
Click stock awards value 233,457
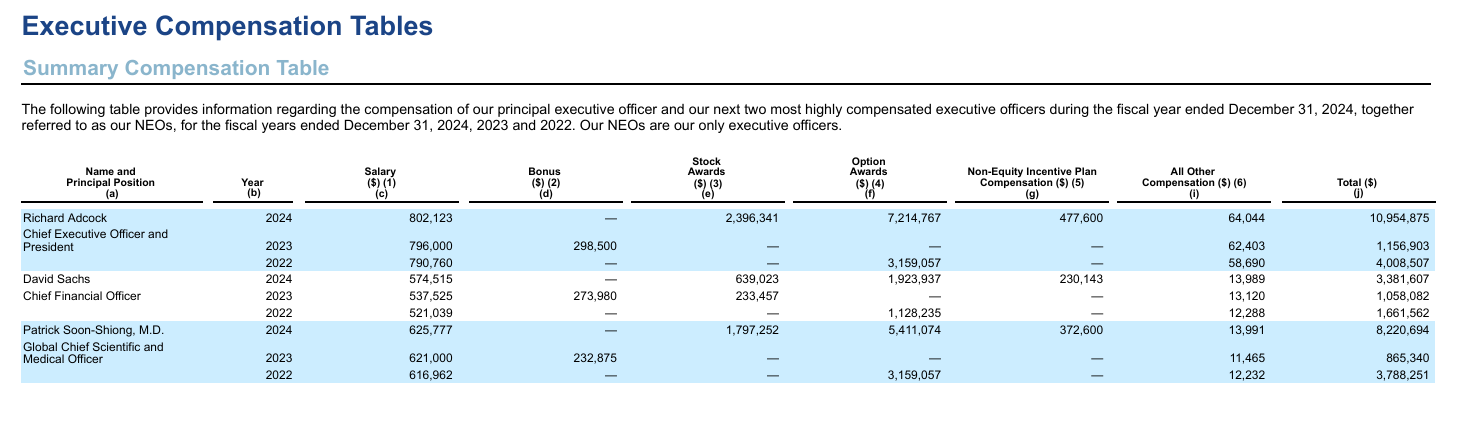click(x=758, y=296)
